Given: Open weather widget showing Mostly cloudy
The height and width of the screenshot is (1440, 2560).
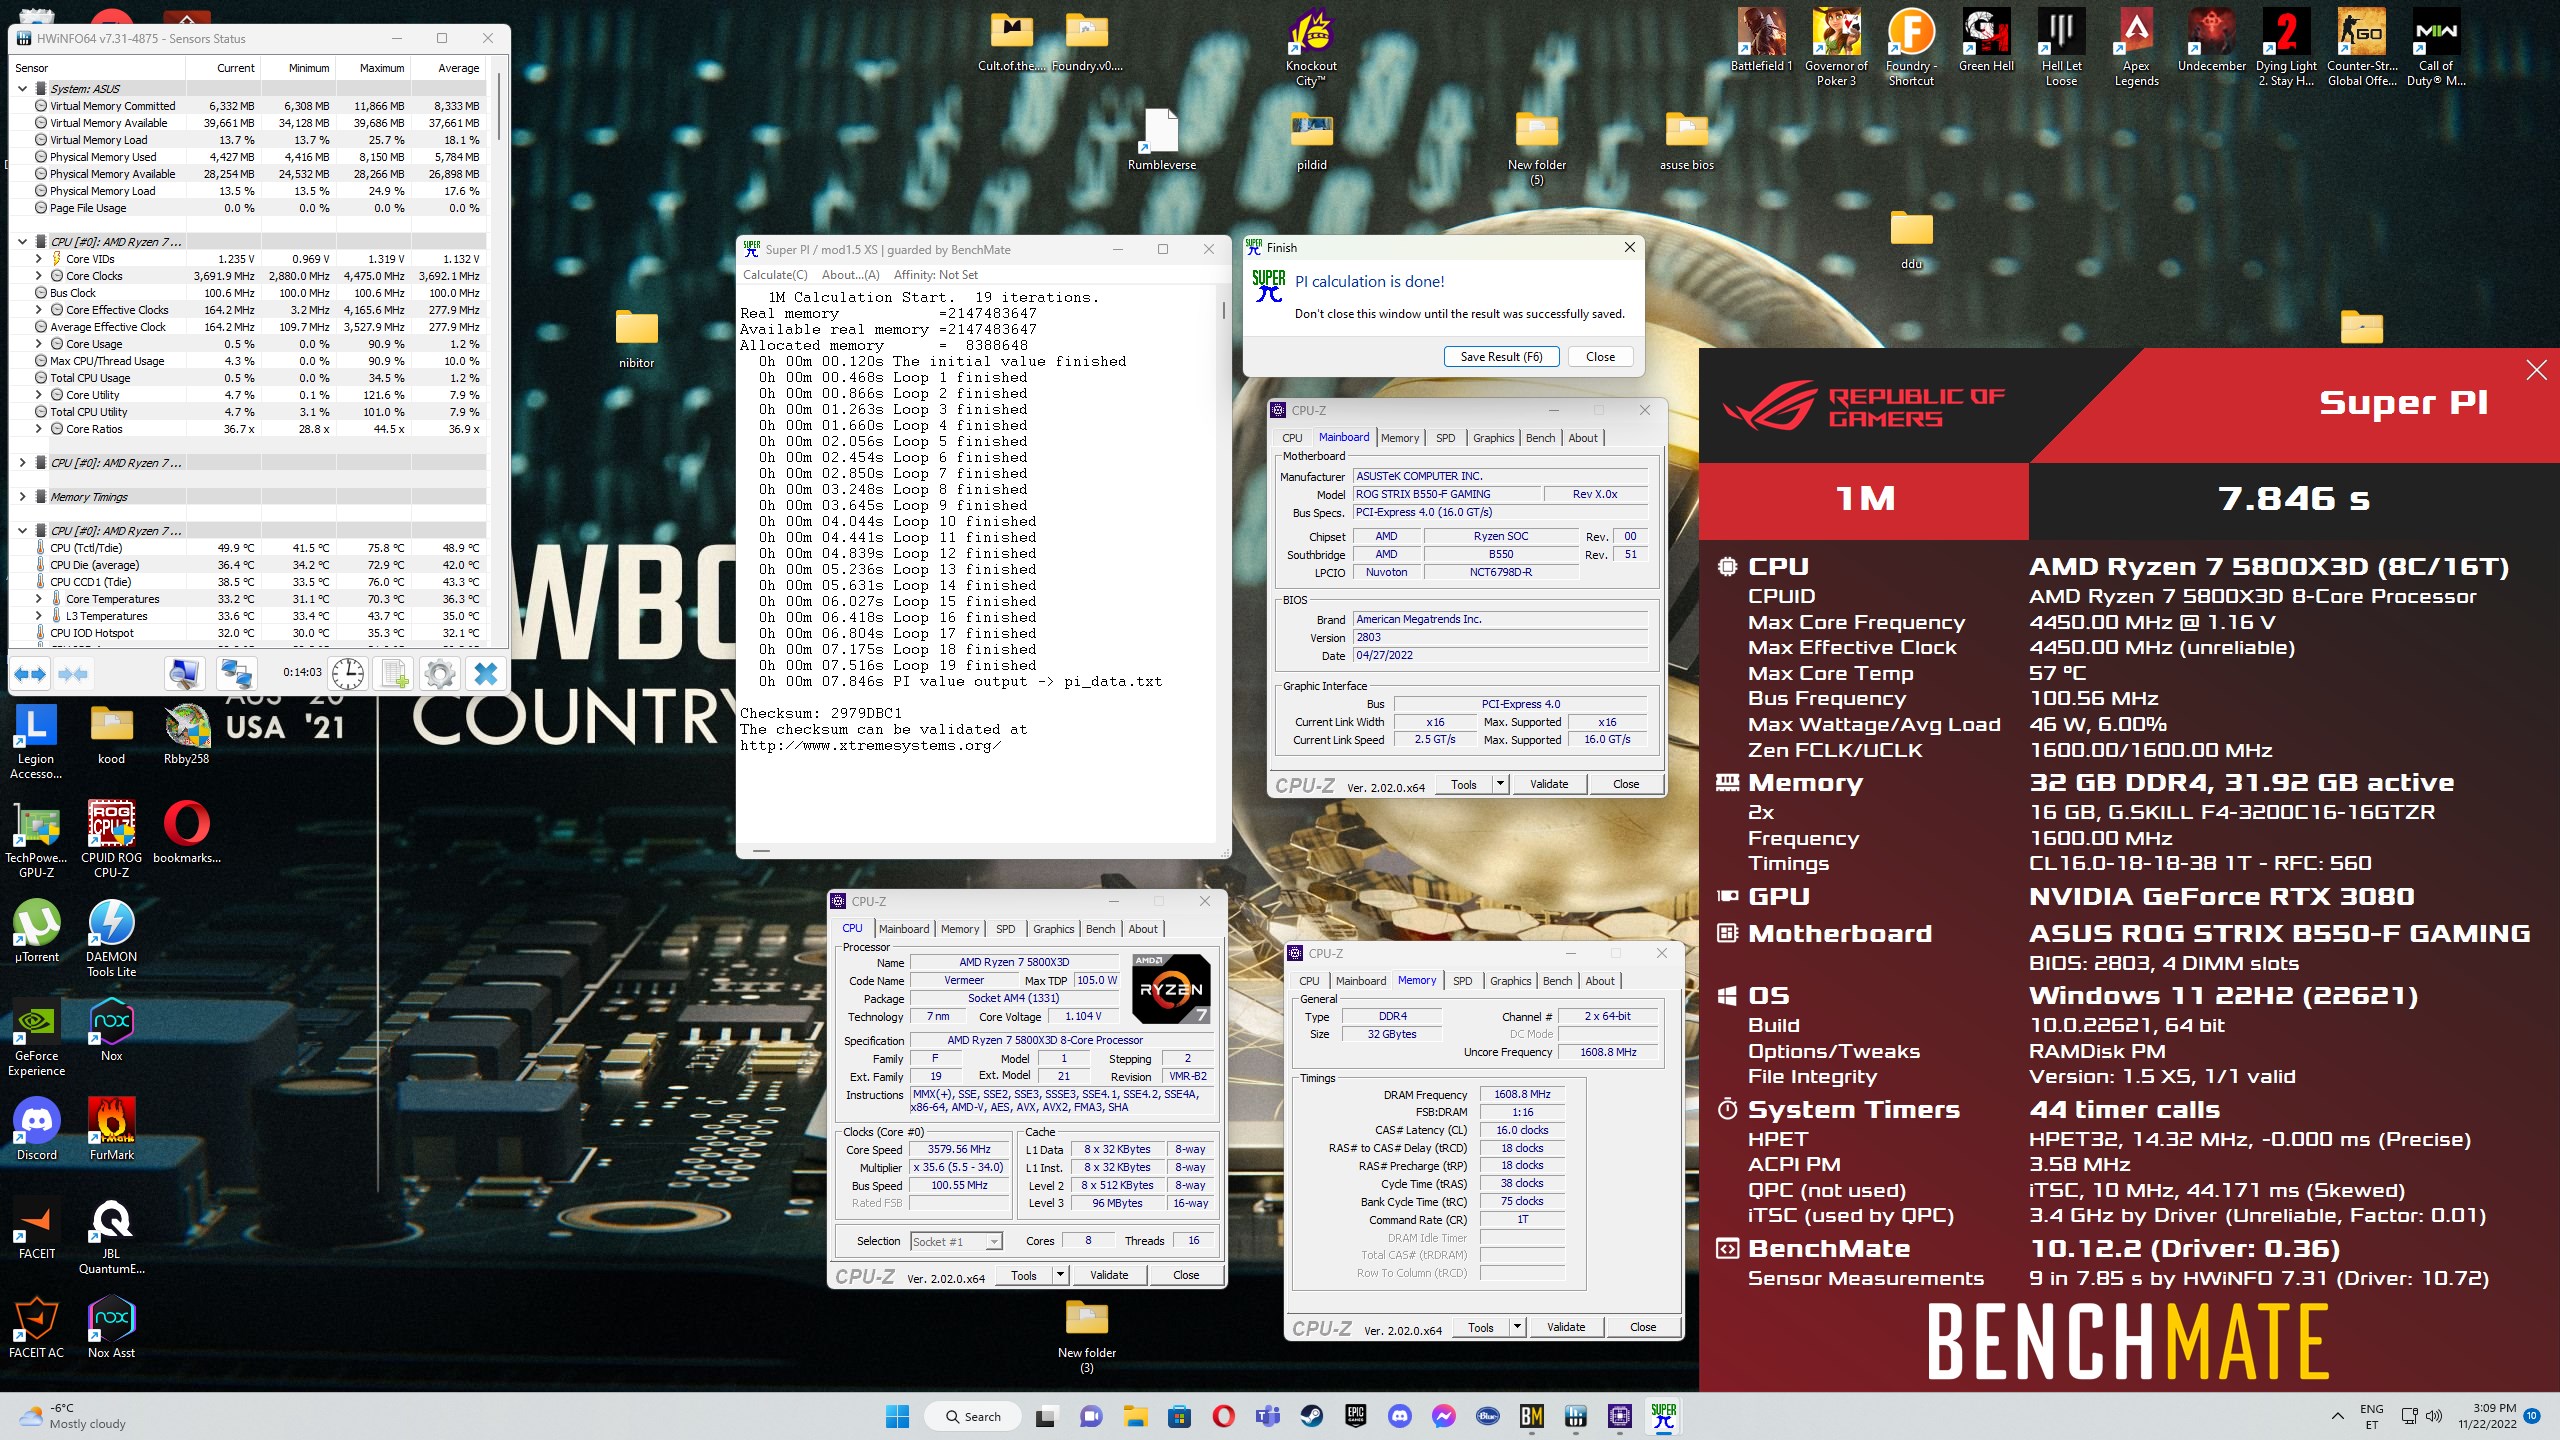Looking at the screenshot, I should 72,1416.
